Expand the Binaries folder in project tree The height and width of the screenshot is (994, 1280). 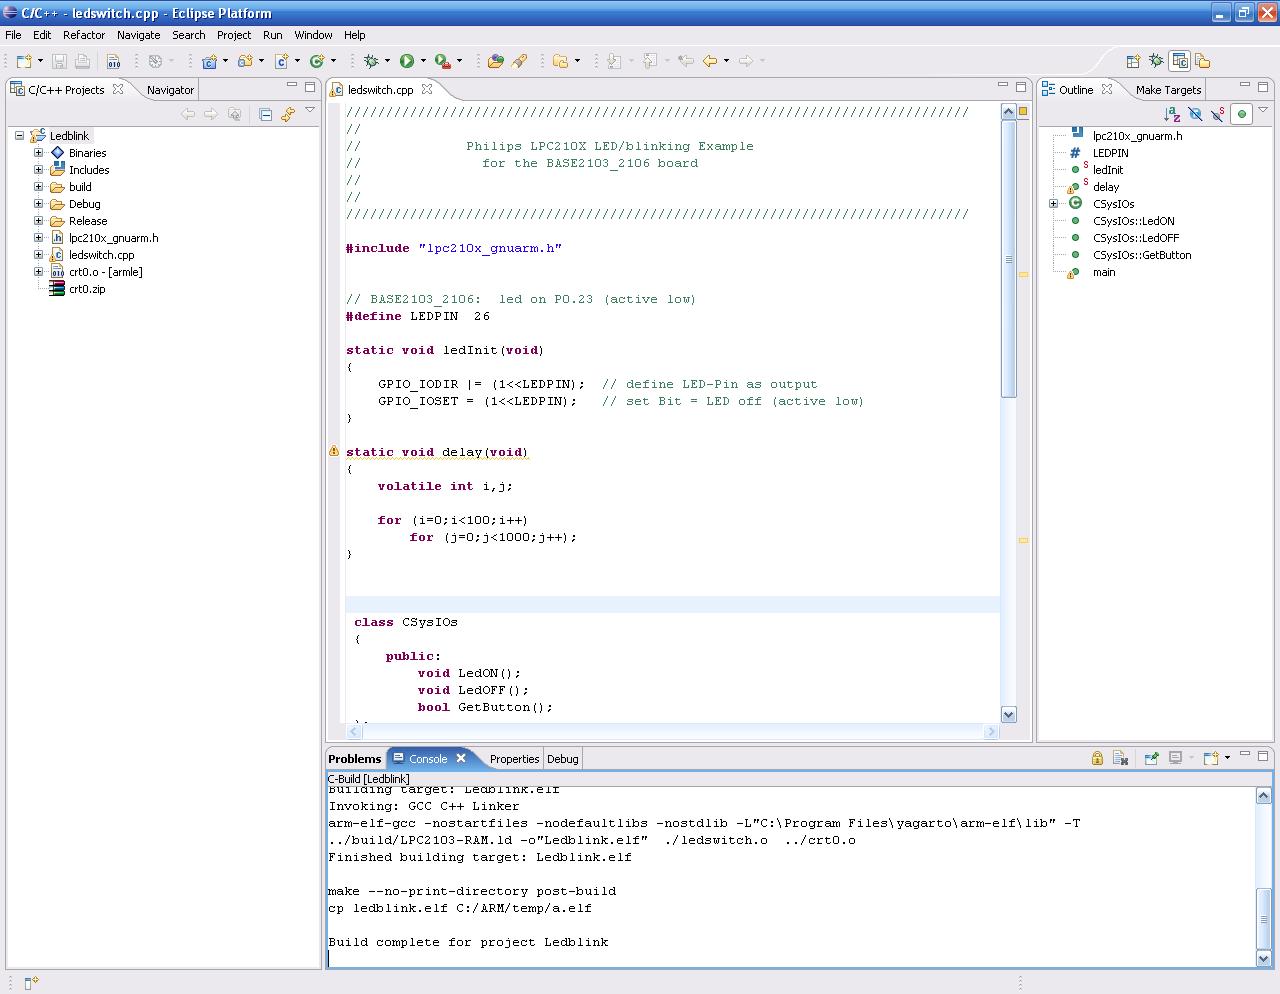[39, 153]
